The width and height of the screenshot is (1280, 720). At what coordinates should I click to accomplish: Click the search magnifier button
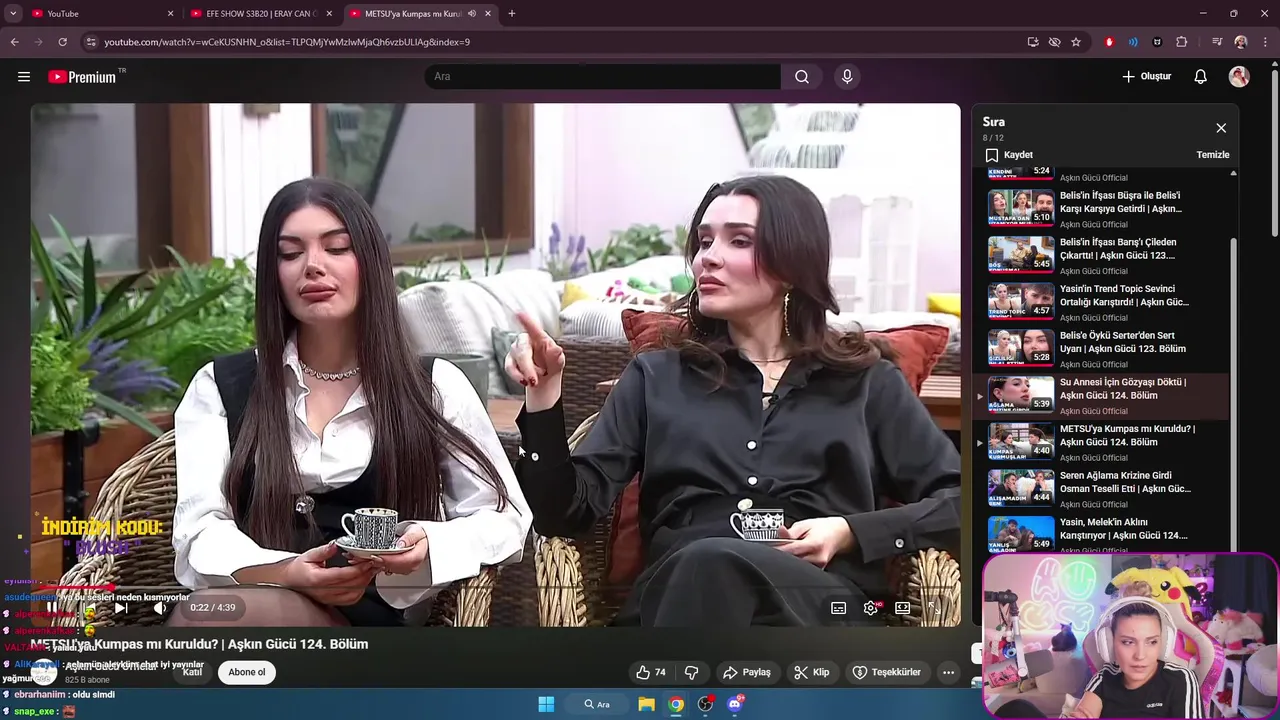[802, 77]
